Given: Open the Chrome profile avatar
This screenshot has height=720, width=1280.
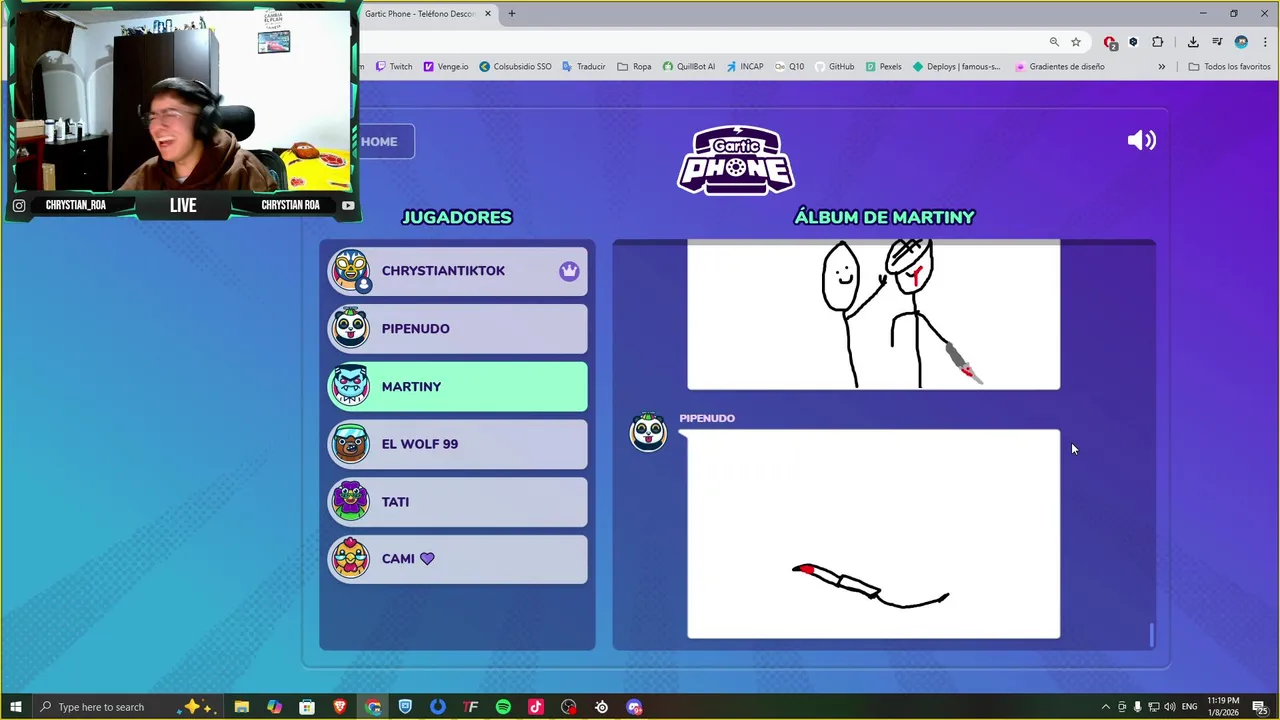Looking at the screenshot, I should point(1241,42).
